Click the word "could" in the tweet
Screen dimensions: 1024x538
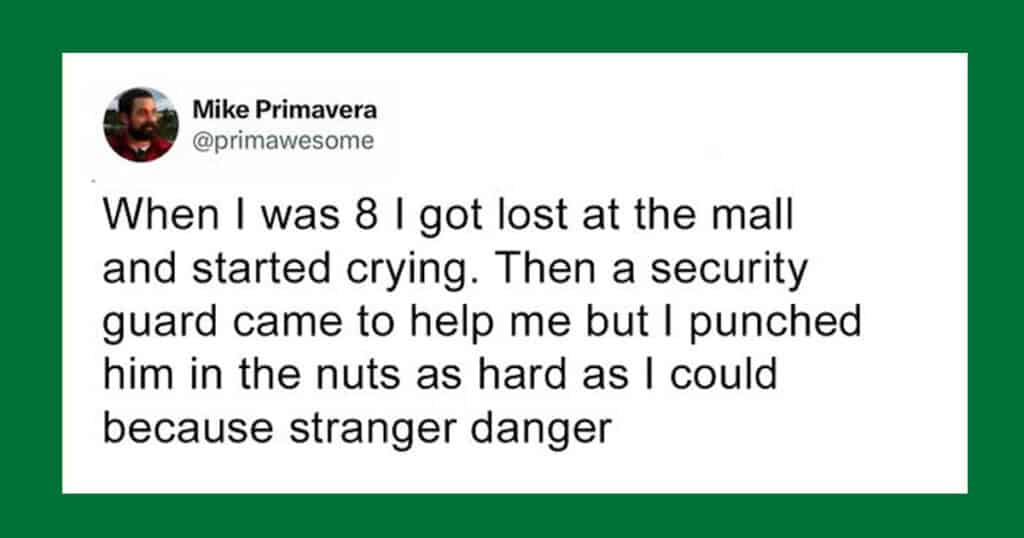click(724, 375)
